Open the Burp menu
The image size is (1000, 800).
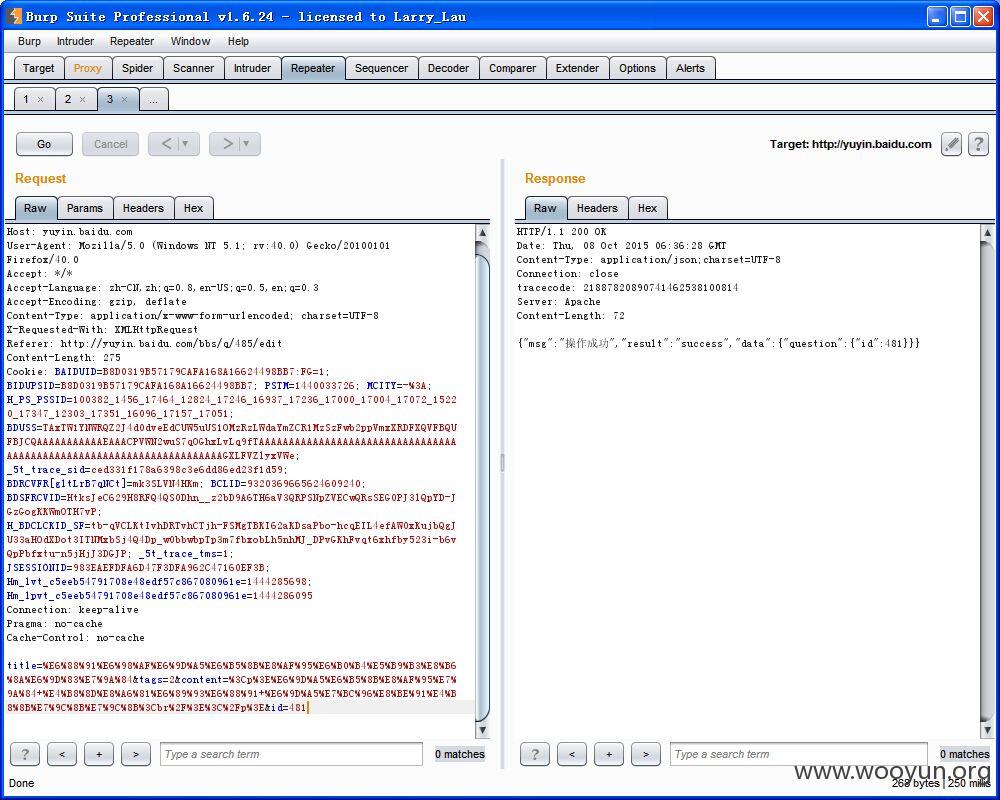[x=29, y=41]
